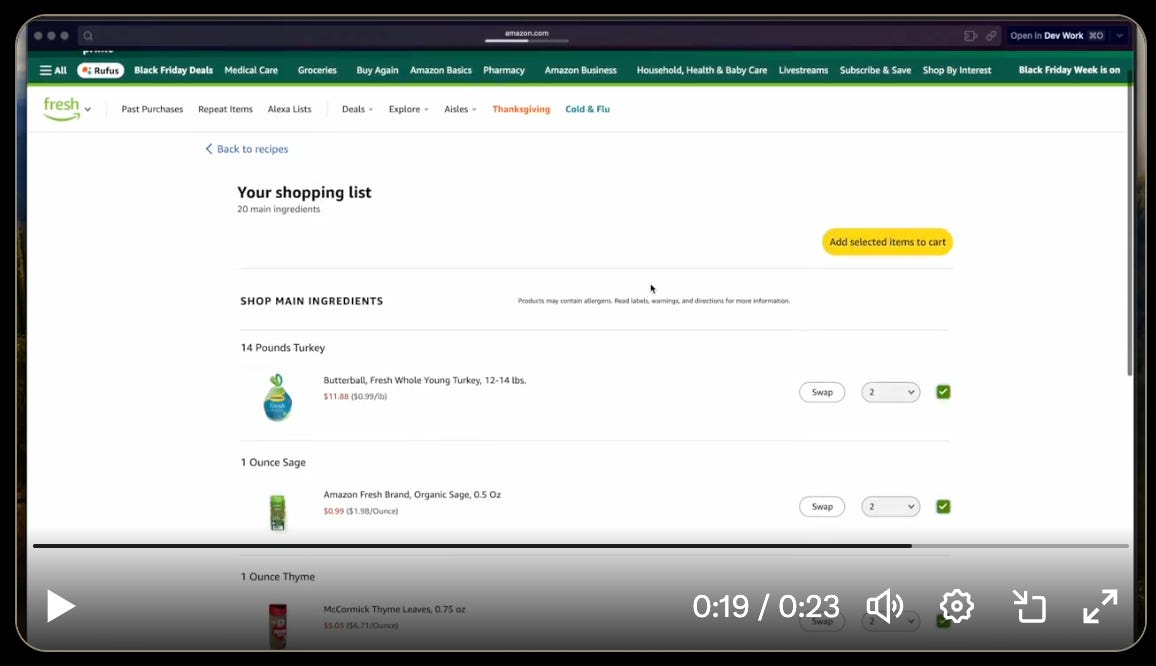1156x666 pixels.
Task: Open the All hamburger menu
Action: pyautogui.click(x=52, y=70)
